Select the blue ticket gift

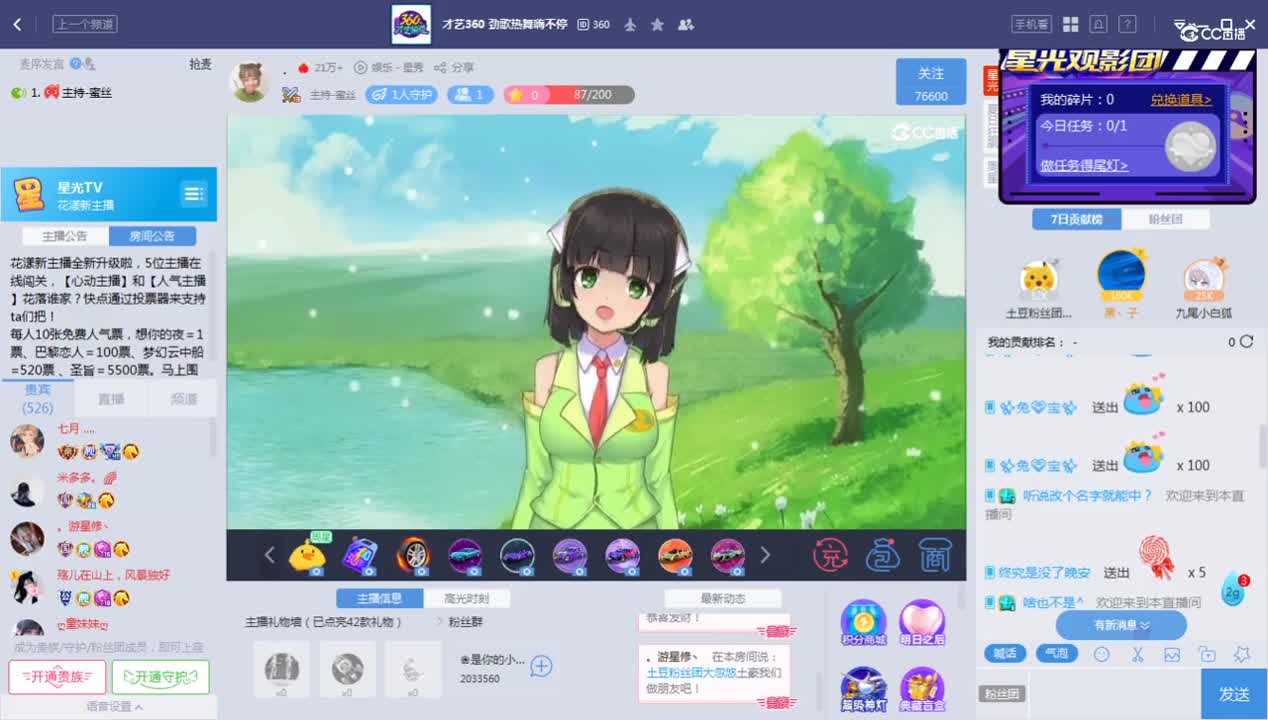coord(359,555)
